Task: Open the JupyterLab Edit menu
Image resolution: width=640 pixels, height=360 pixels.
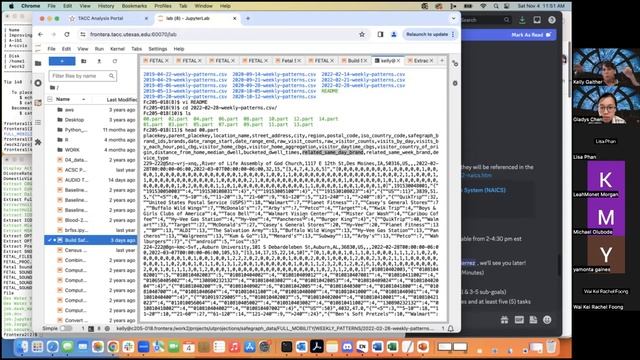Action: click(x=66, y=49)
